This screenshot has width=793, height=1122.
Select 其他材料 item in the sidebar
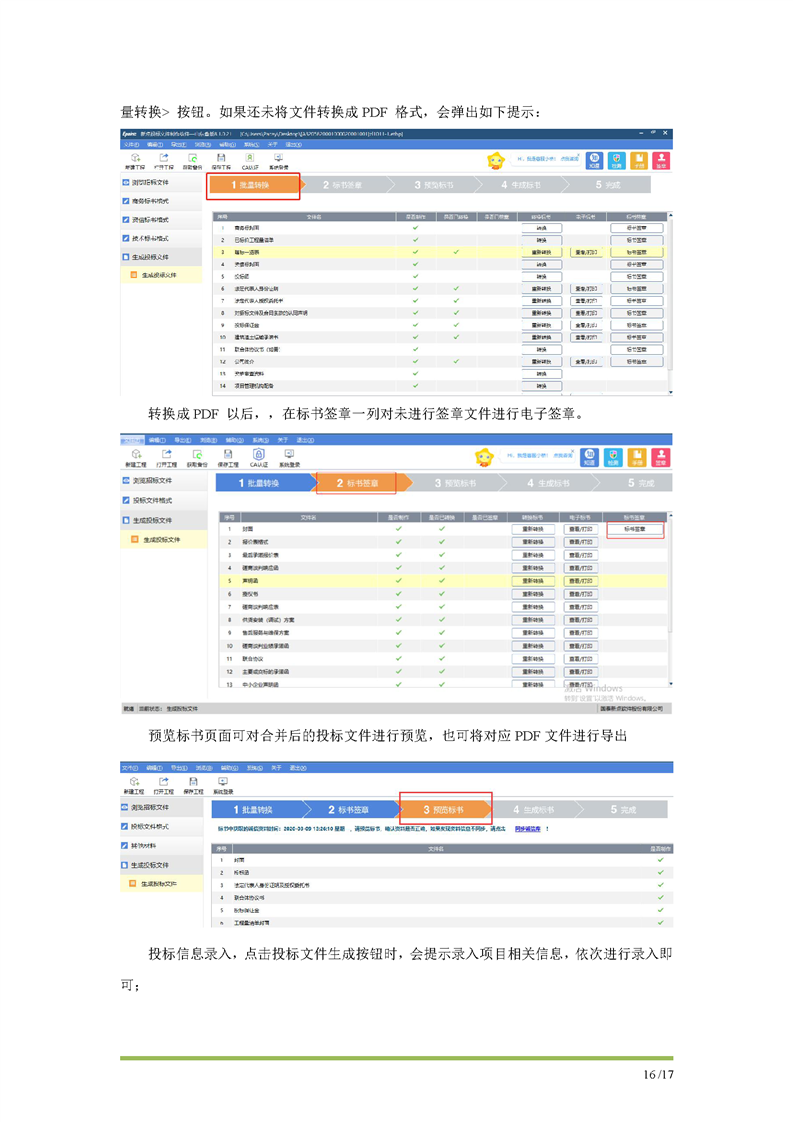148,845
